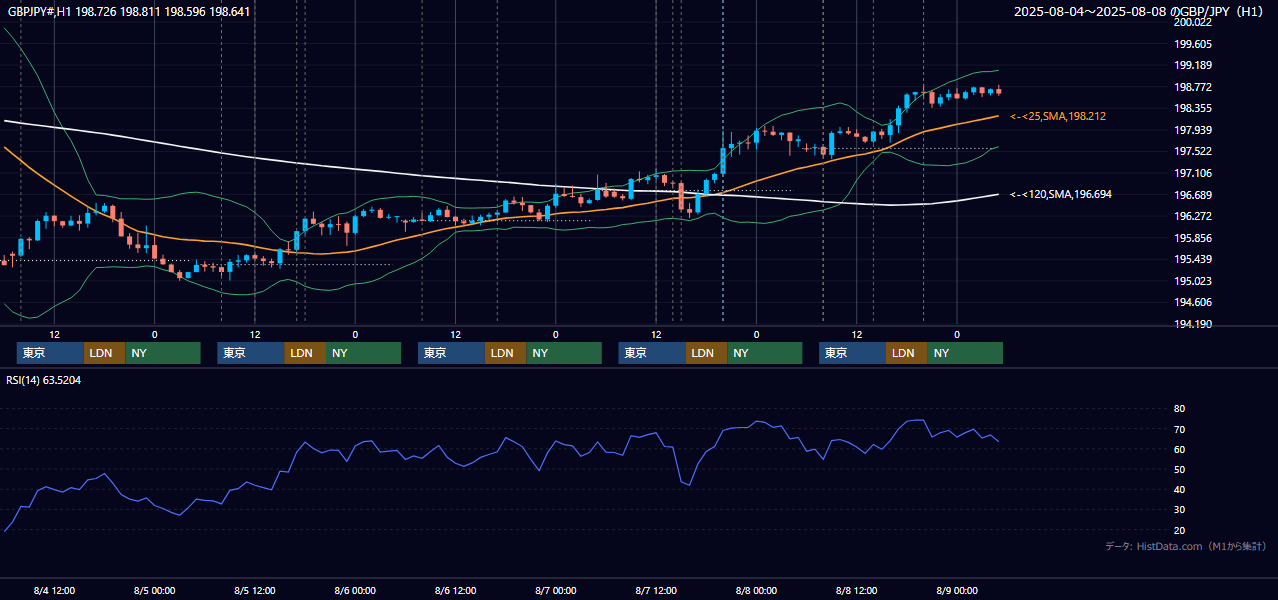
Task: Click the RSI(14) 63.5204 indicator label
Action: pos(44,380)
